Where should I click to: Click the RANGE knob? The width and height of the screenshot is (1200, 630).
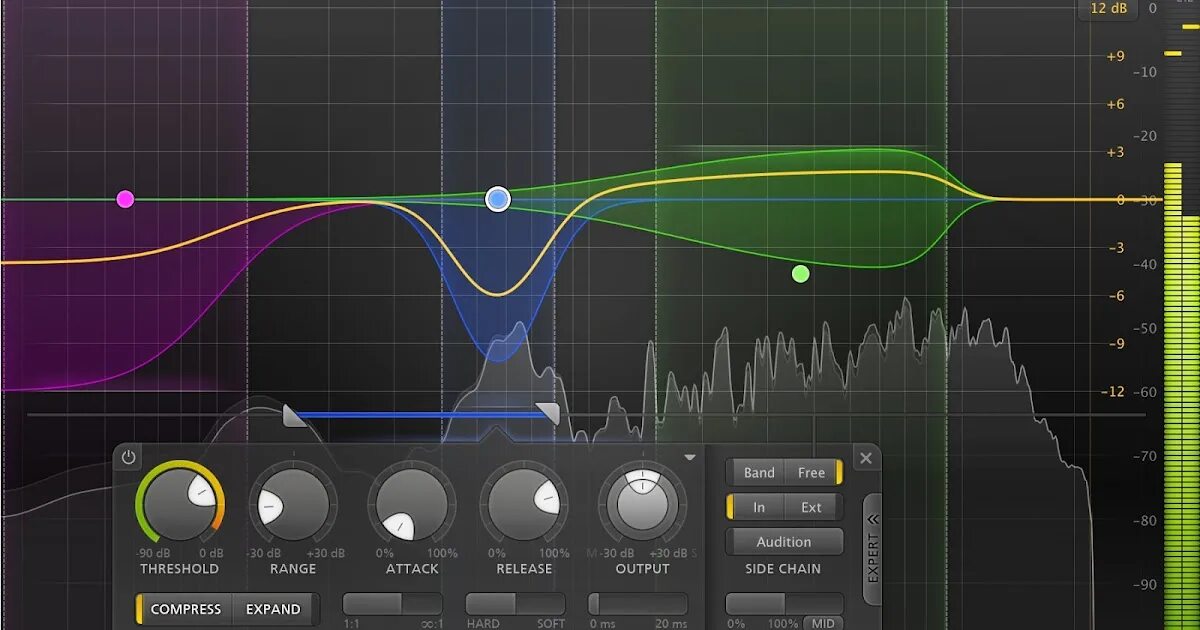point(294,503)
